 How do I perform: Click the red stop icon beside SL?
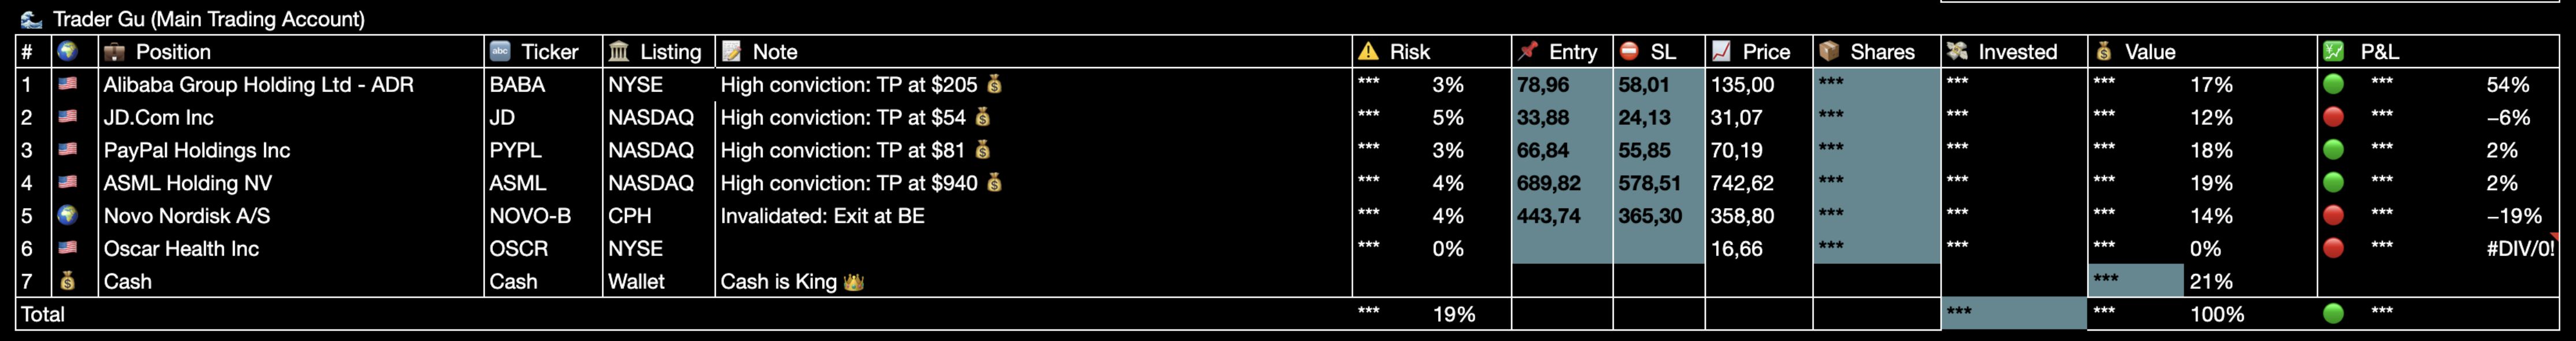pos(1629,51)
